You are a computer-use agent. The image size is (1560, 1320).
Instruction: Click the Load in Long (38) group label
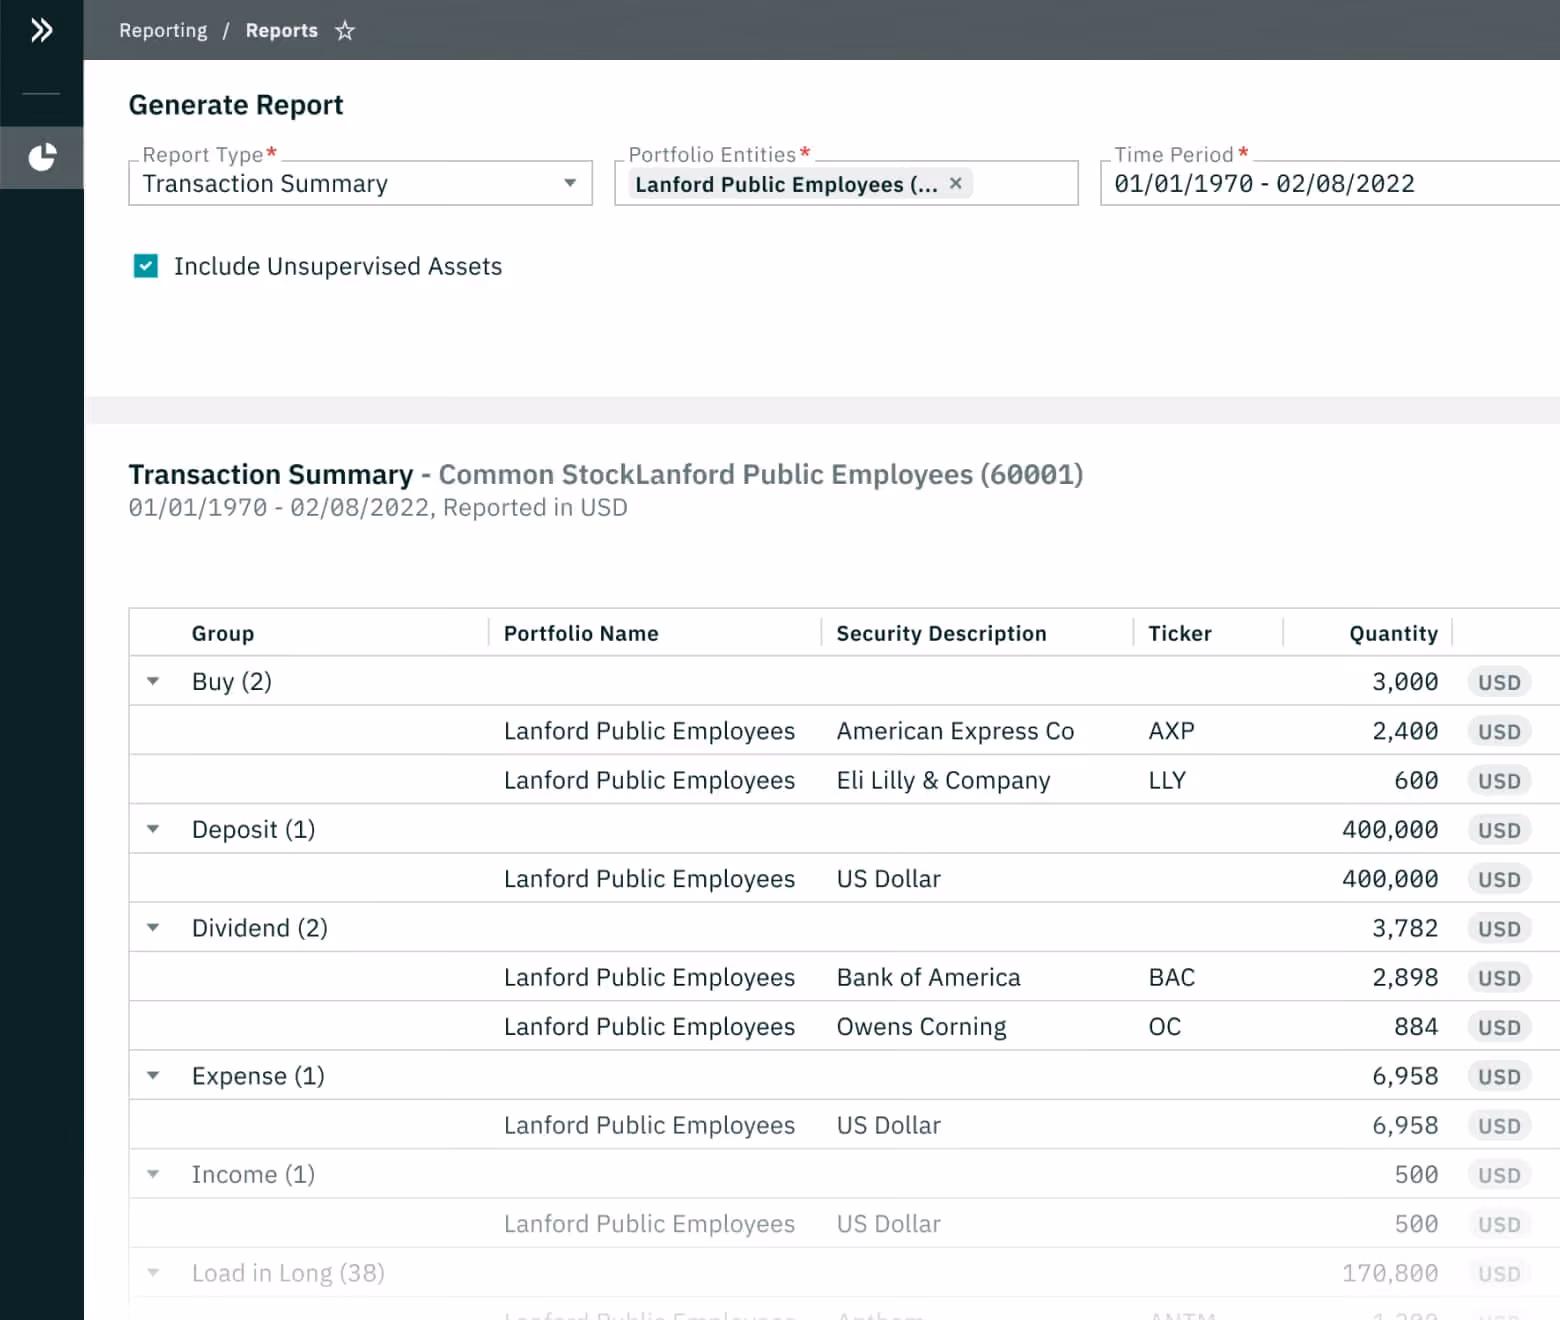click(288, 1273)
